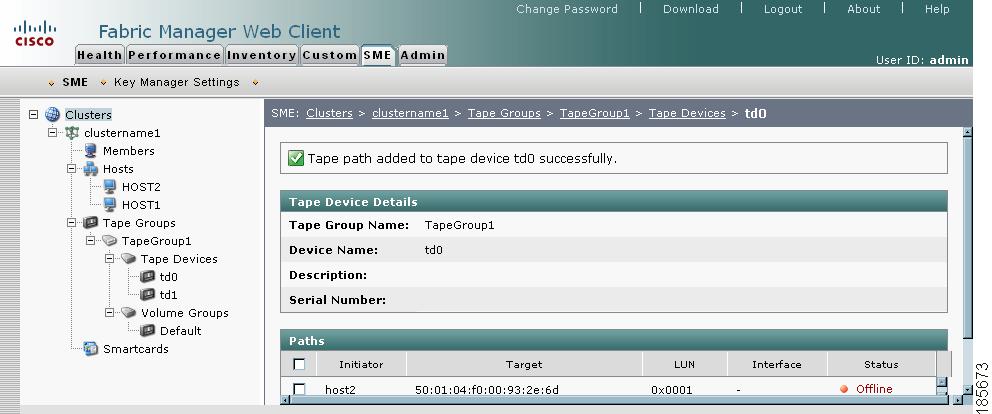Click target value 50:01:04:f0:00:93:2e:6d
Image resolution: width=992 pixels, height=414 pixels.
[x=487, y=389]
